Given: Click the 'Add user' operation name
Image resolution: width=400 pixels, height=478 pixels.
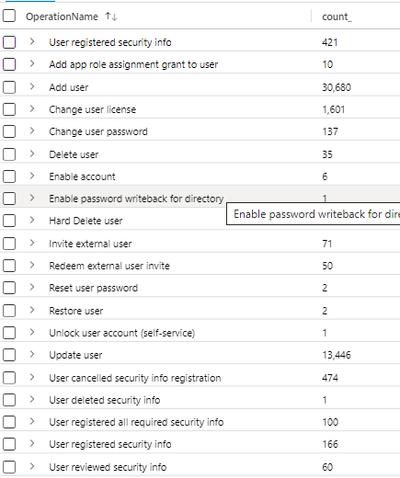Looking at the screenshot, I should click(x=69, y=87).
